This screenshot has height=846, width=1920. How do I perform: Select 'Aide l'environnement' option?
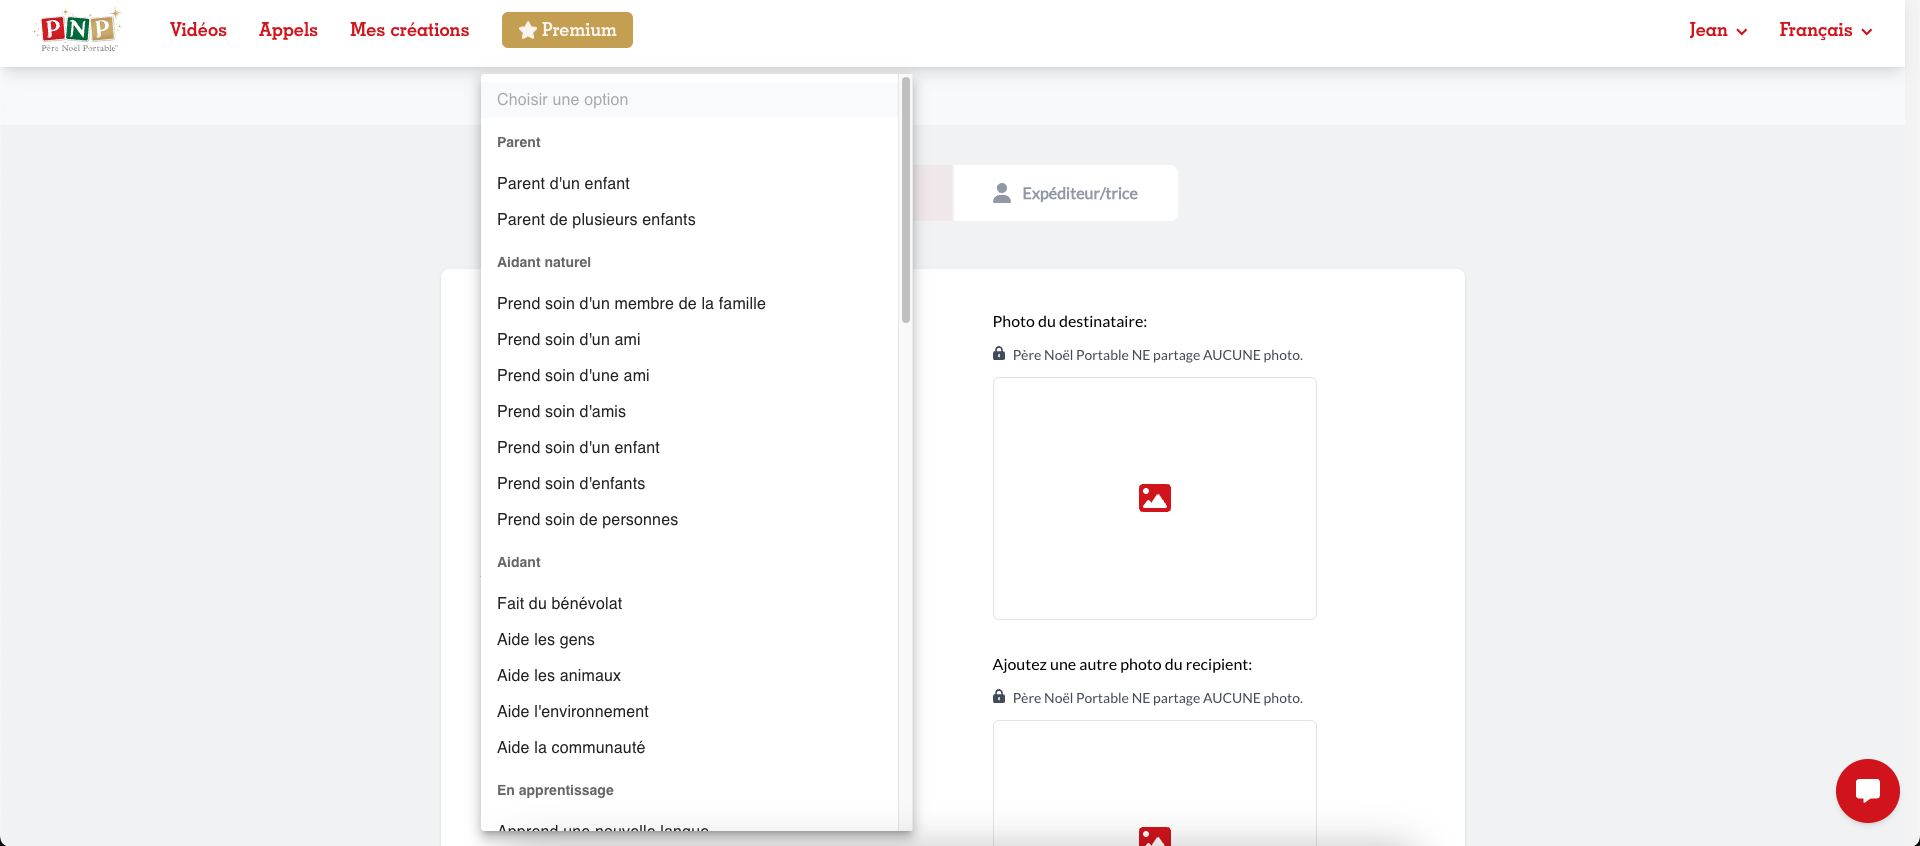[689, 711]
